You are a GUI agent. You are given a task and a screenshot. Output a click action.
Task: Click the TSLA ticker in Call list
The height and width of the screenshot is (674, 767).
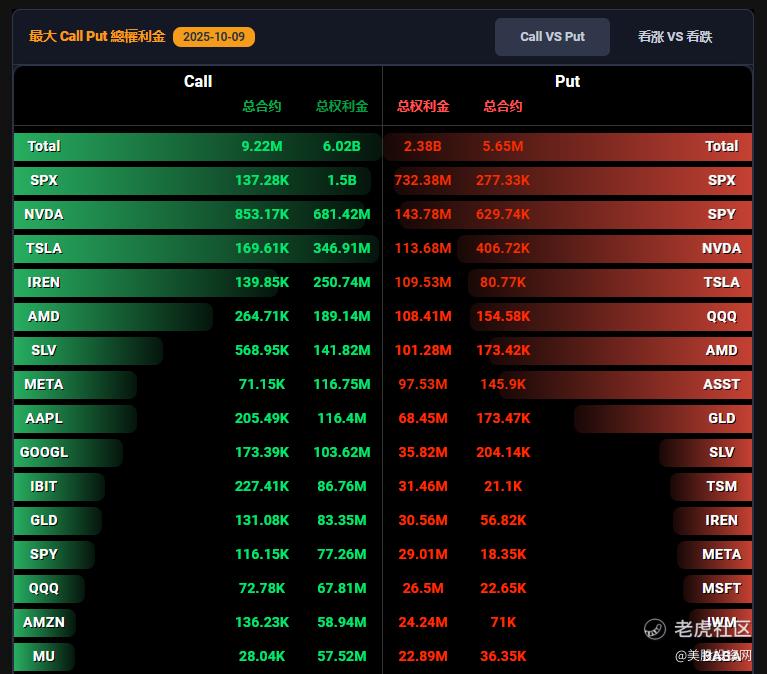click(x=44, y=248)
